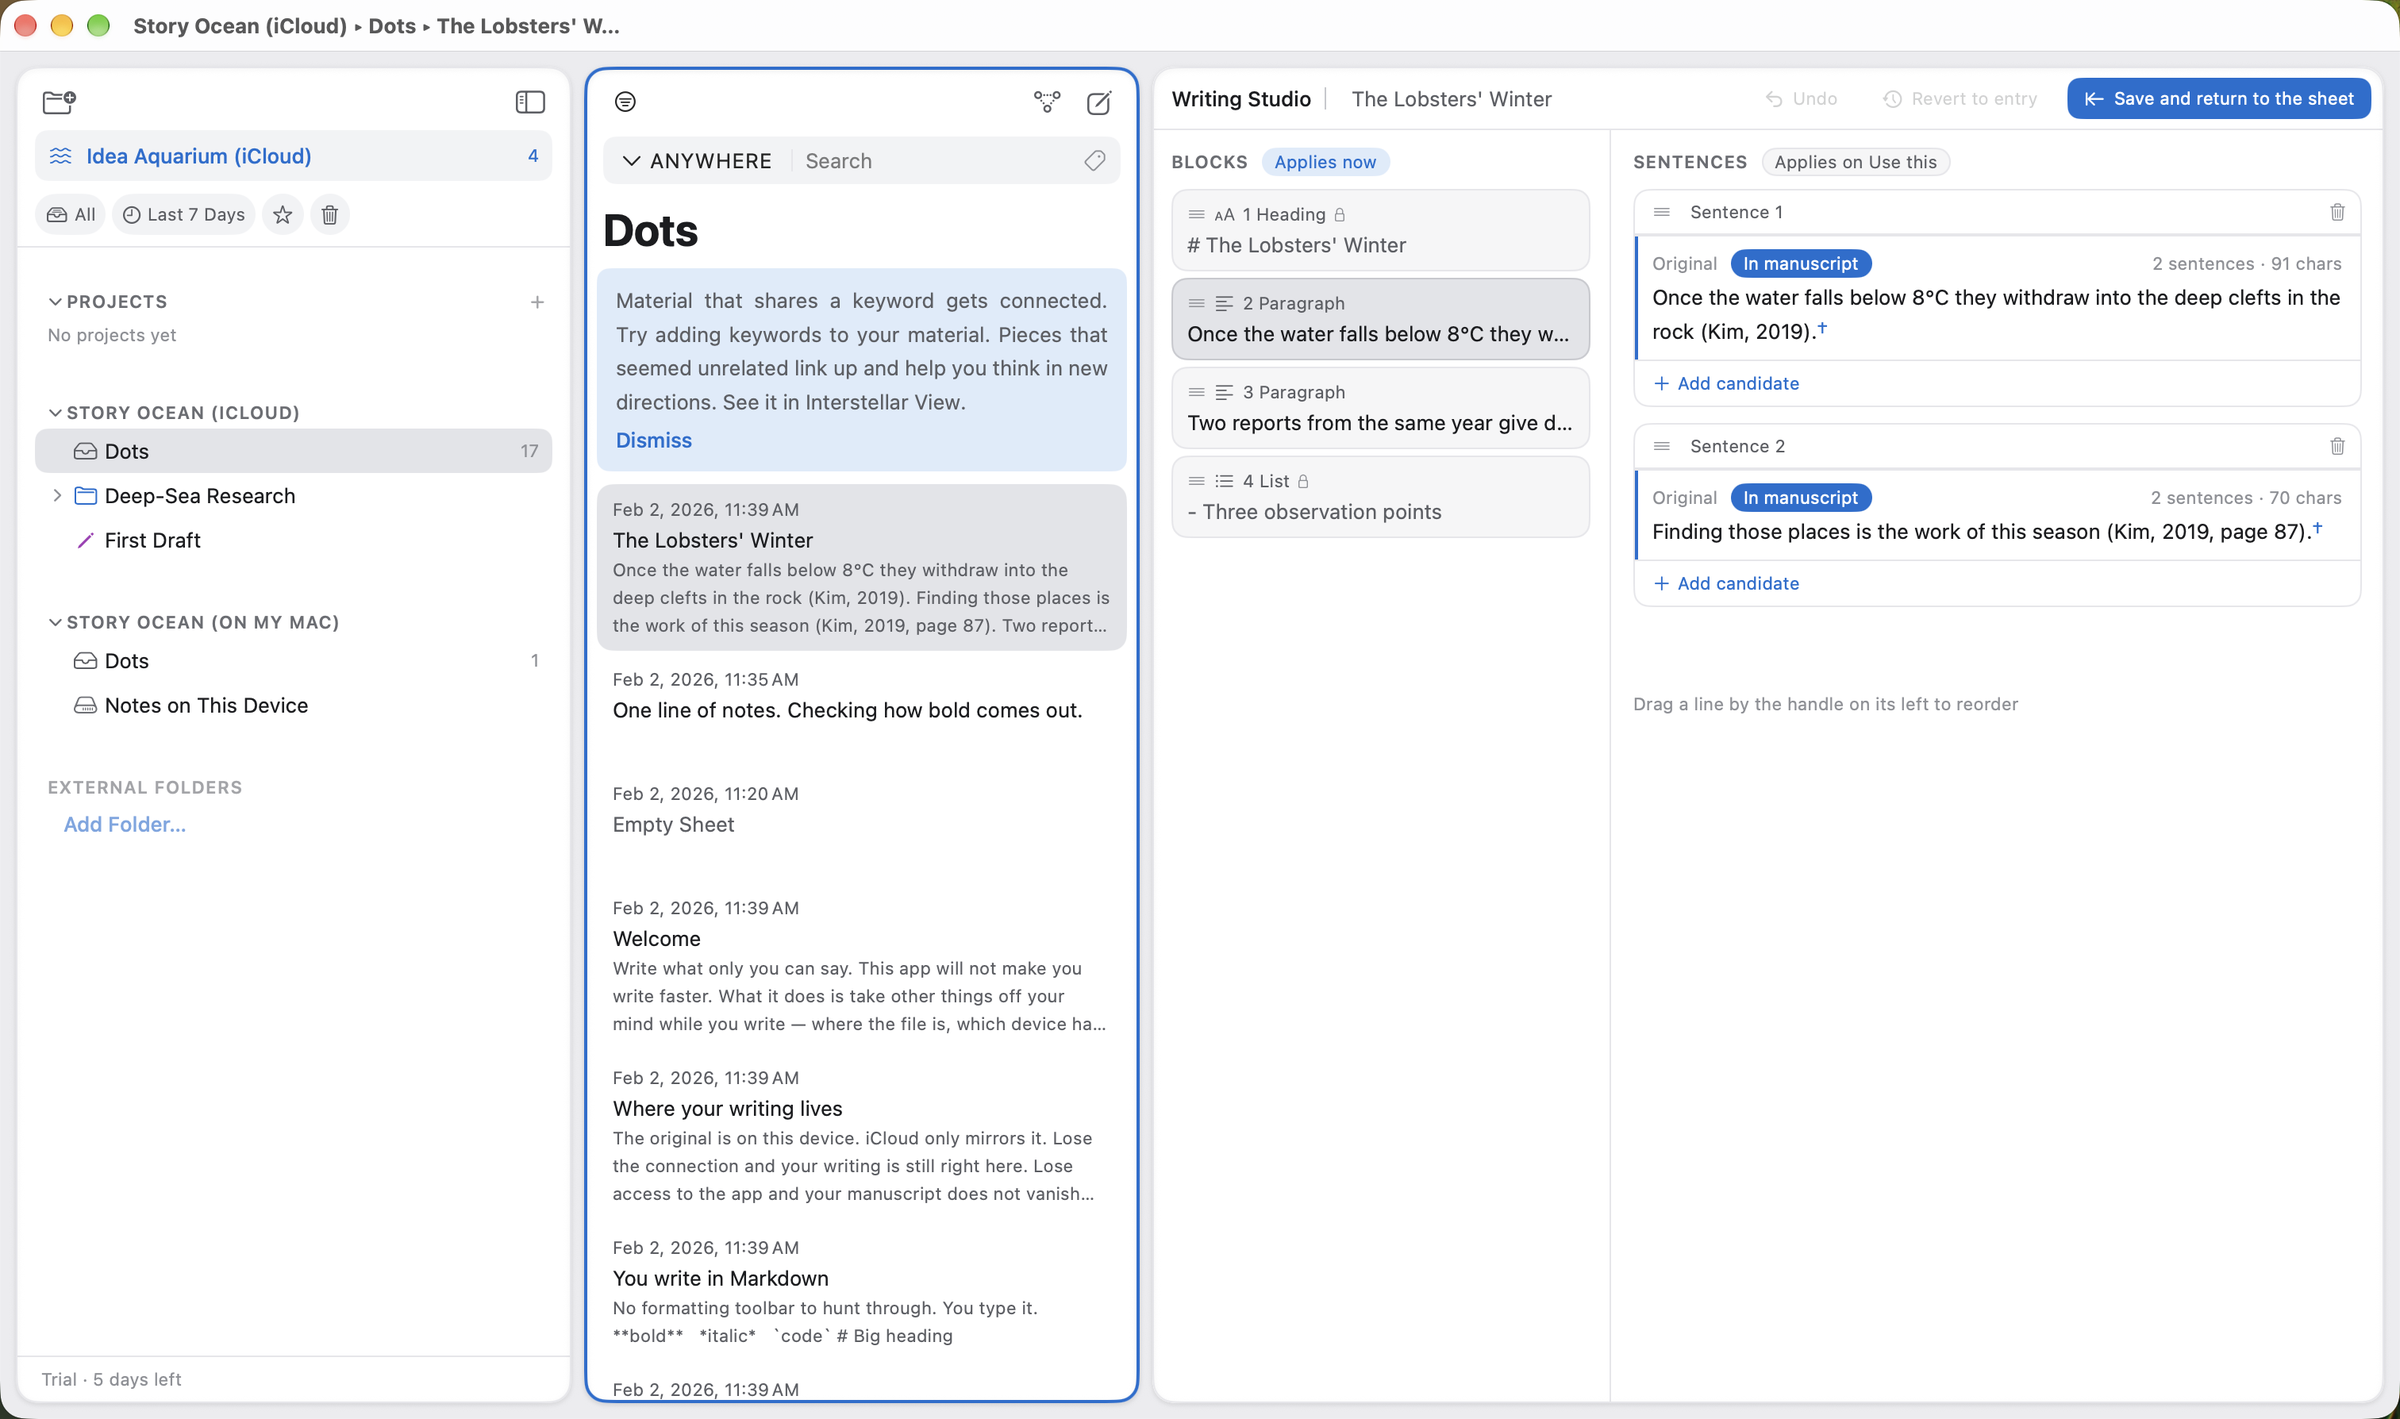Click the Applies on Use this badge
Viewport: 2400px width, 1419px height.
click(1855, 162)
